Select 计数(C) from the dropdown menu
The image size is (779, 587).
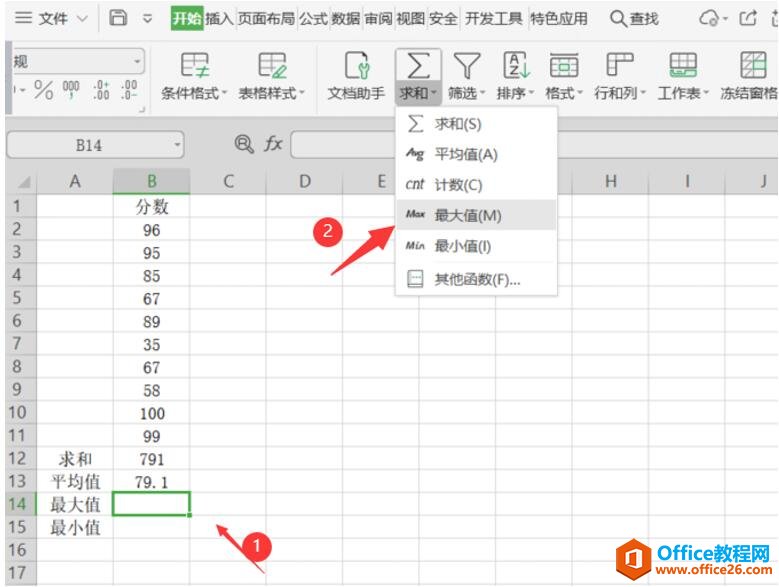[476, 185]
